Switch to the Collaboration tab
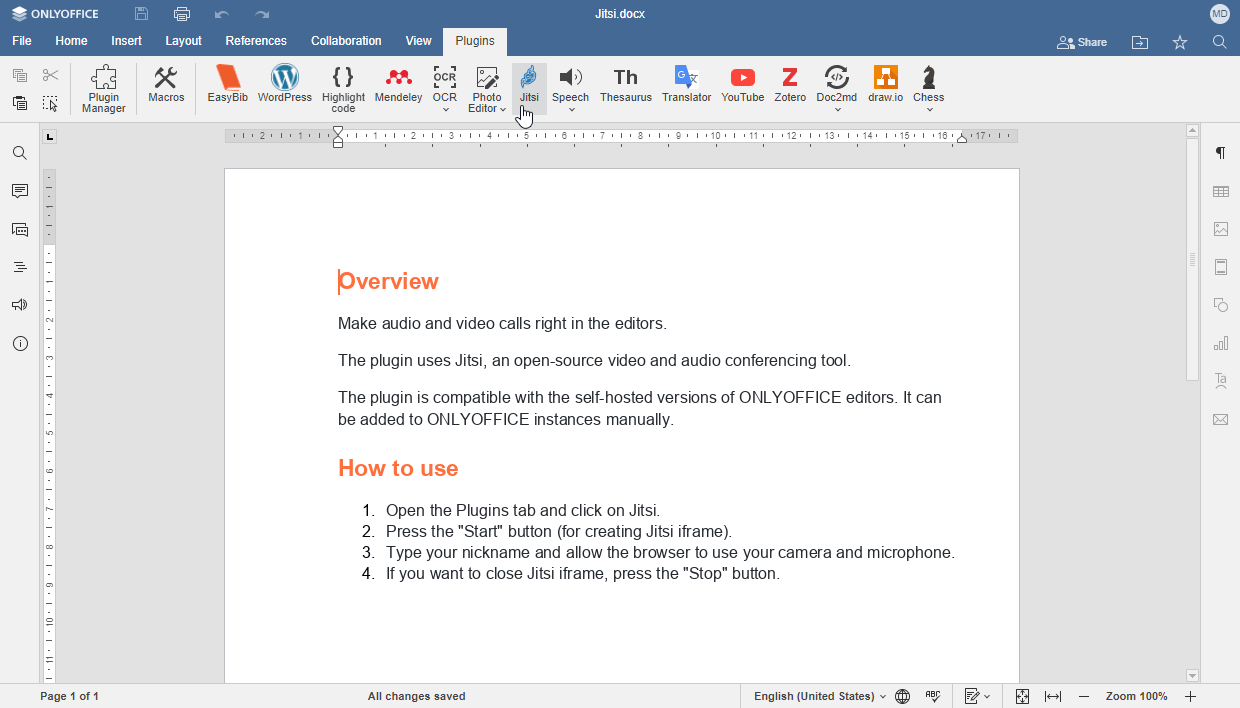The image size is (1240, 708). point(346,41)
